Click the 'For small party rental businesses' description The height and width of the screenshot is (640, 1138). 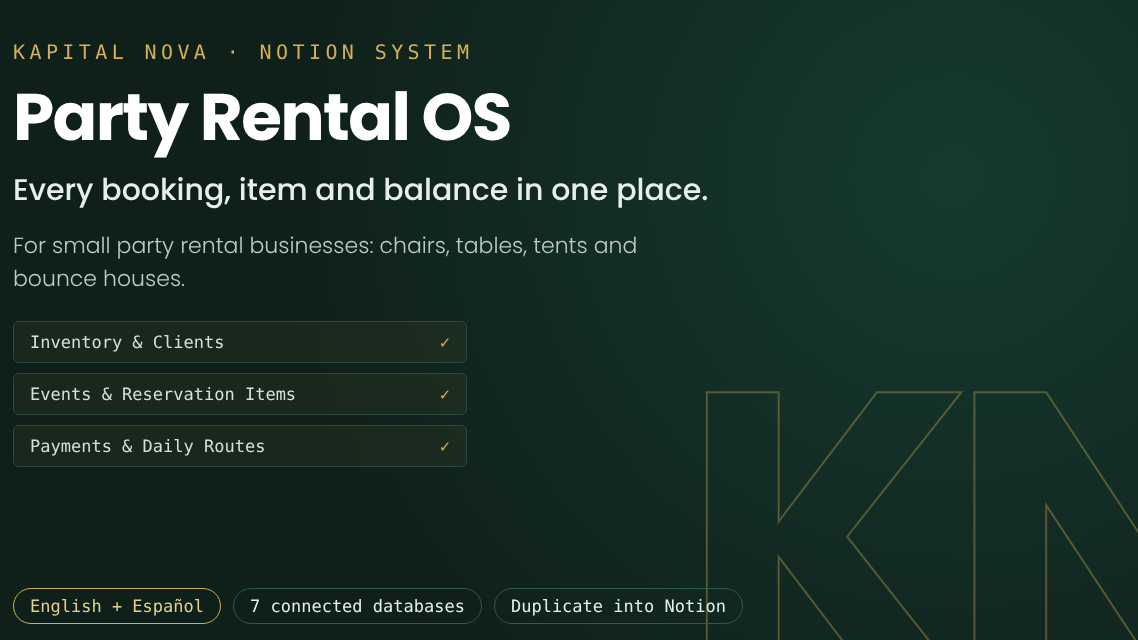point(325,262)
